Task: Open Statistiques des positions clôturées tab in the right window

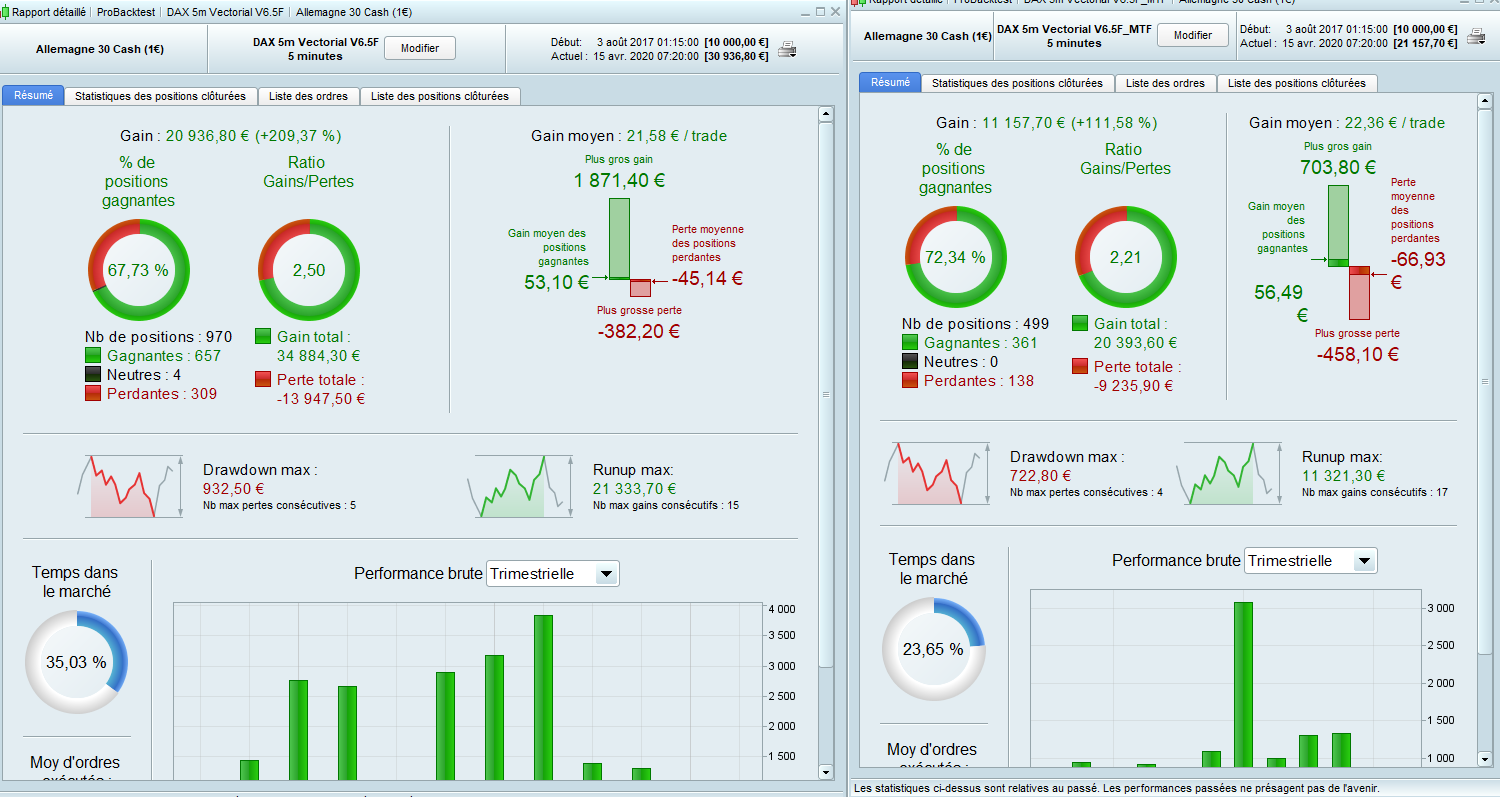Action: click(1017, 83)
